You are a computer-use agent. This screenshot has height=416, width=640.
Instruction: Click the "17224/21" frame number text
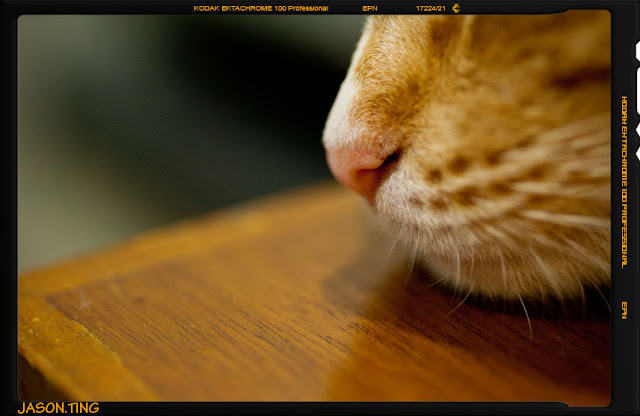click(430, 8)
